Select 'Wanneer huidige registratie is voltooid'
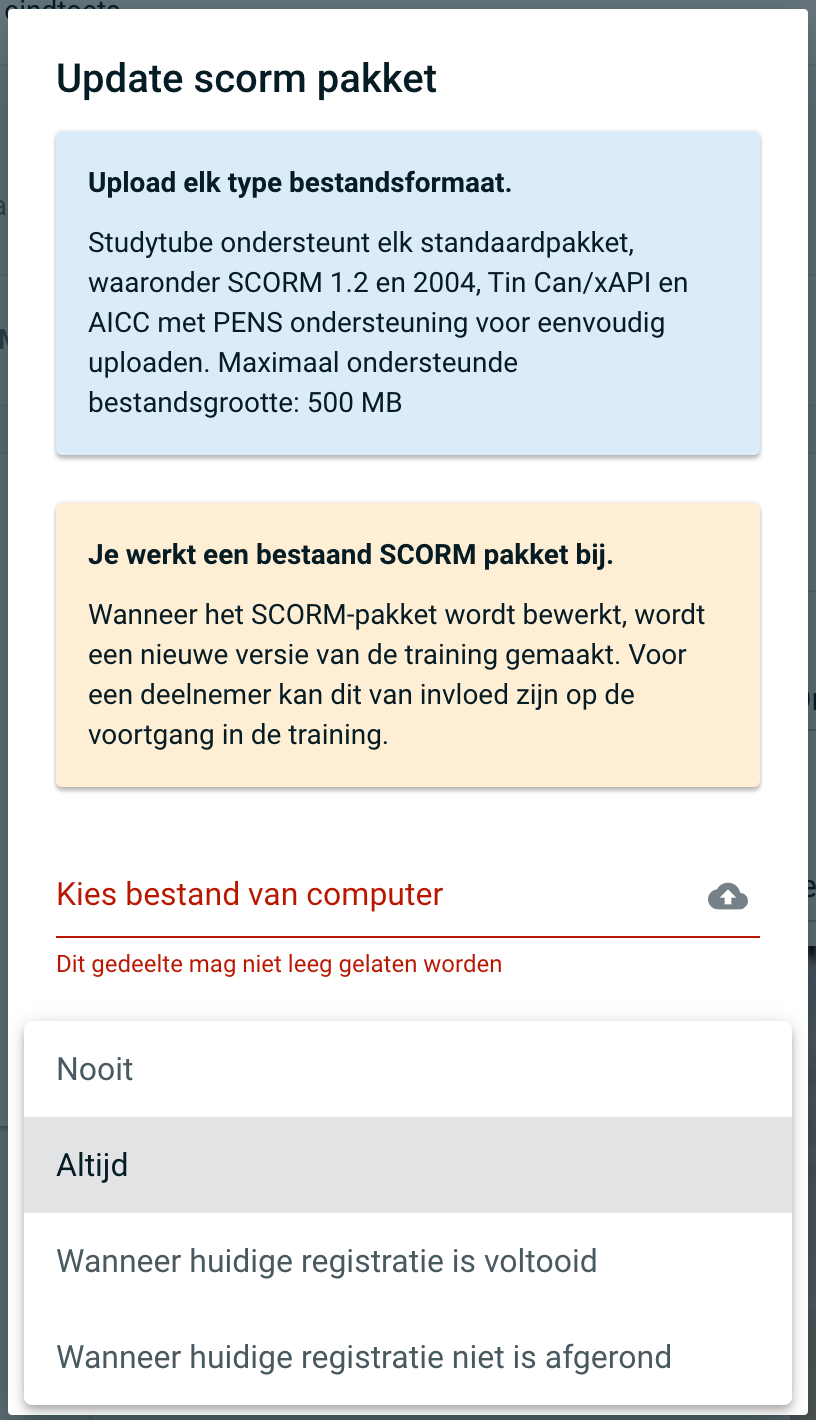This screenshot has height=1420, width=816. coord(408,1261)
